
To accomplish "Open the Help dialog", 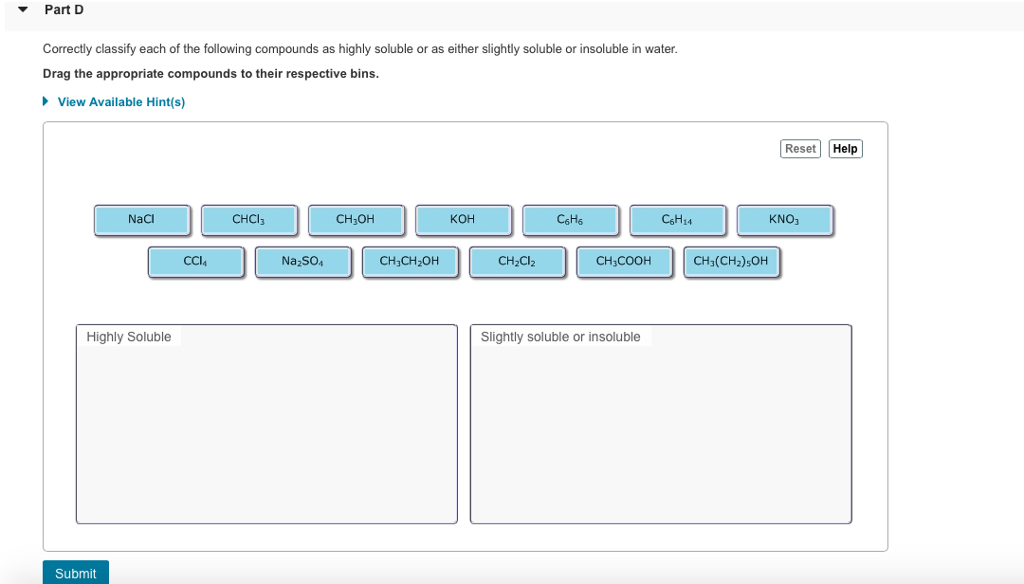I will pos(845,148).
